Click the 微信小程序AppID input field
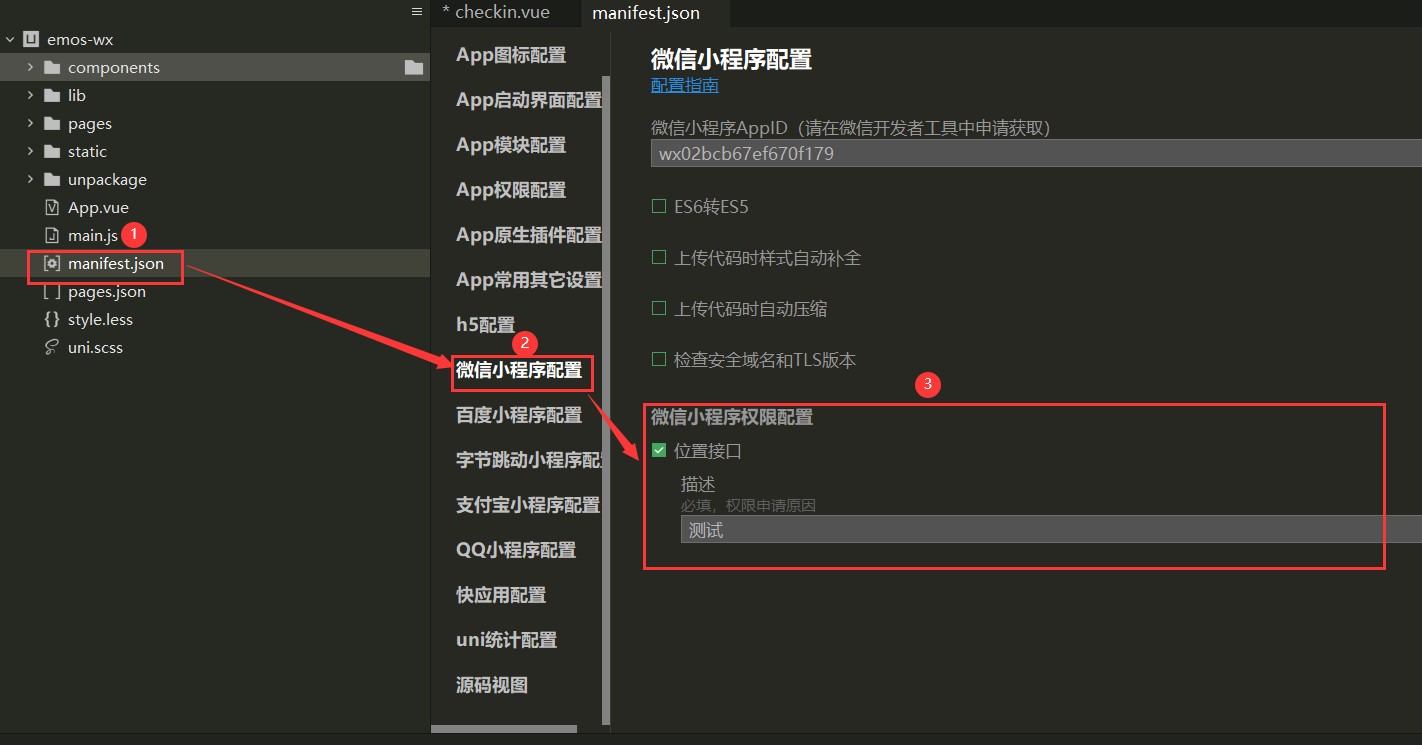The height and width of the screenshot is (745, 1422). pyautogui.click(x=1036, y=153)
